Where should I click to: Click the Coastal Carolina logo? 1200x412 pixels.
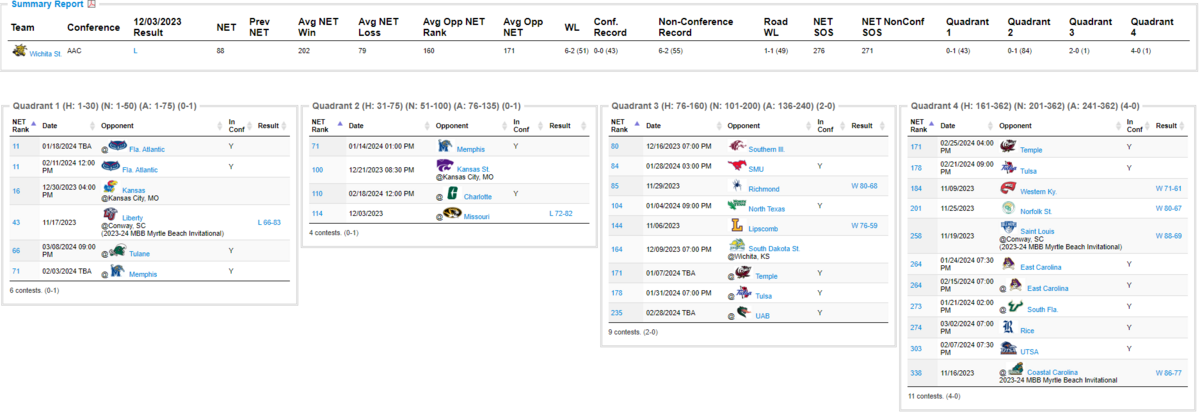[1015, 369]
